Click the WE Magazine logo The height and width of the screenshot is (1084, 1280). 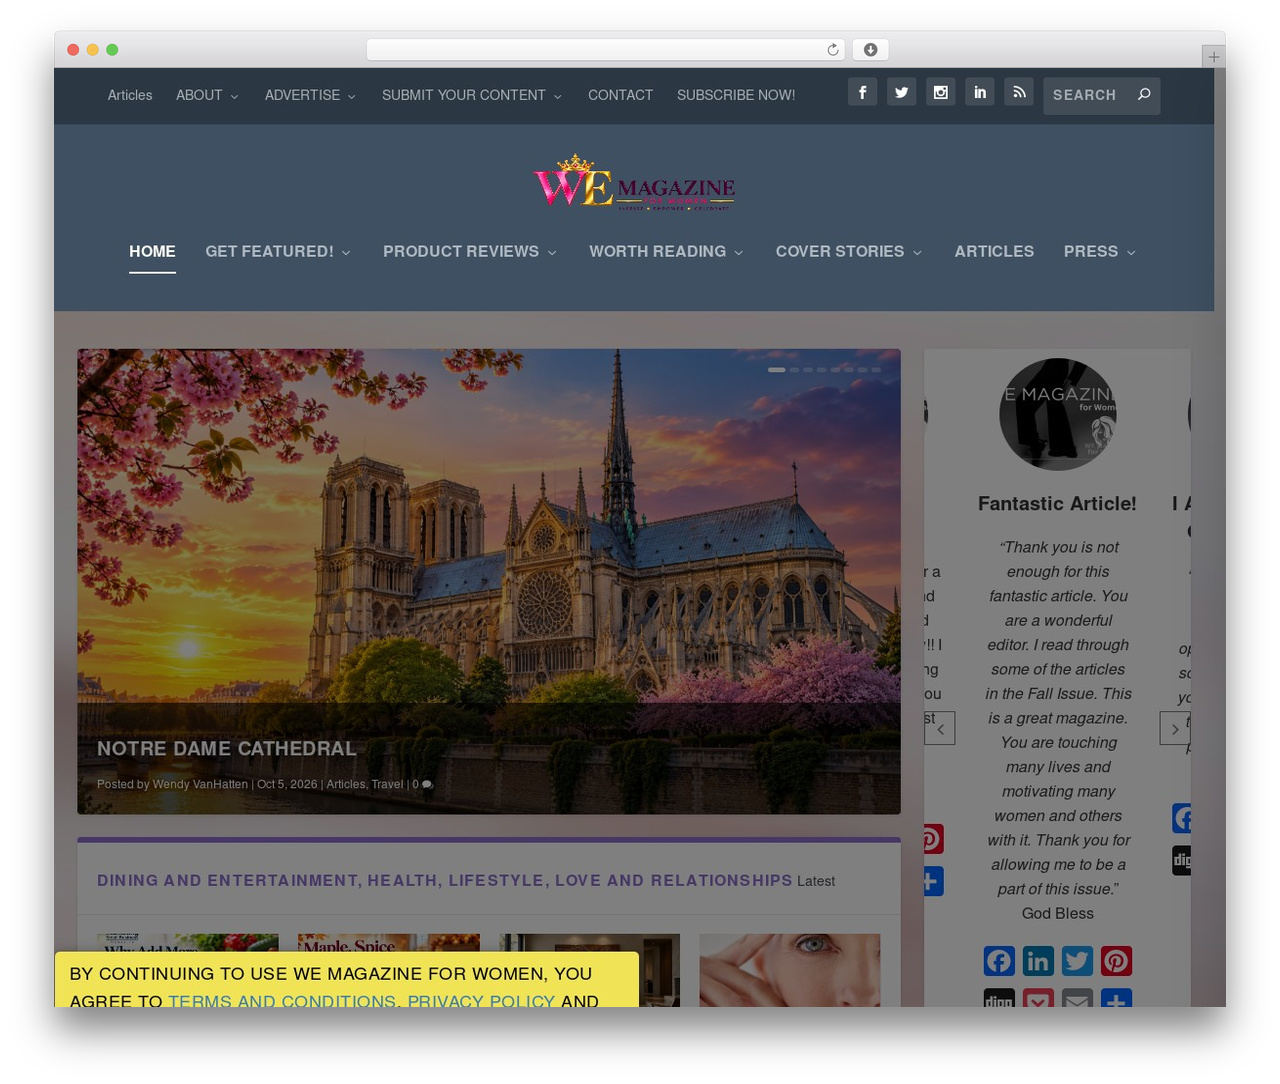pos(634,182)
